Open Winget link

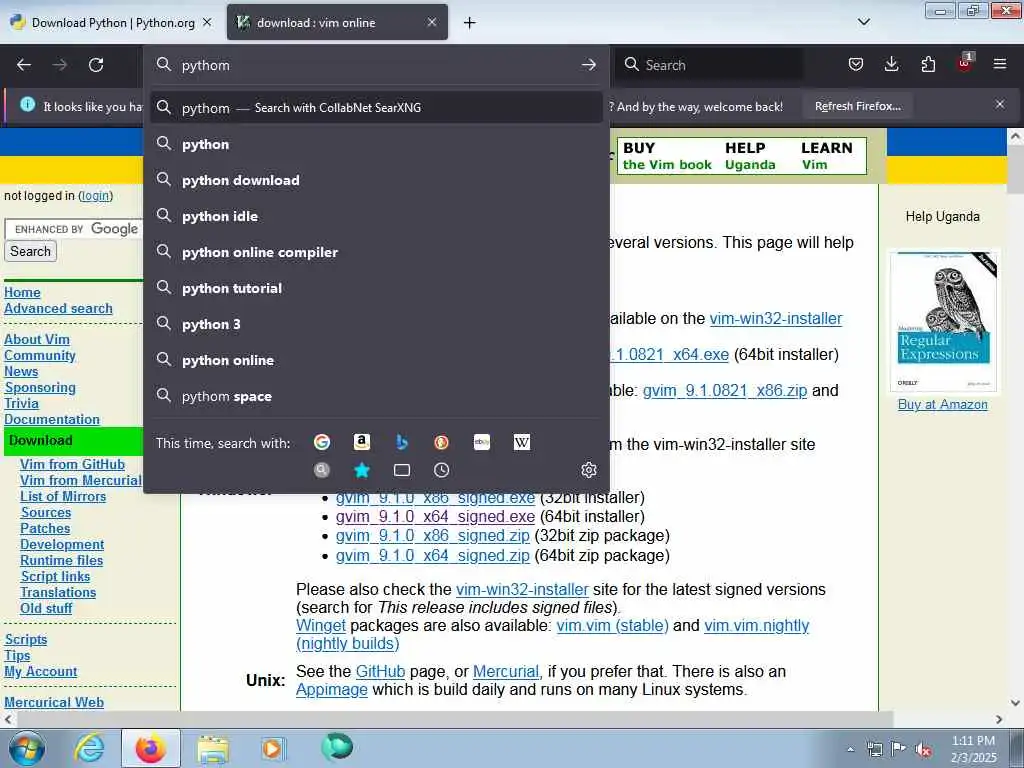pyautogui.click(x=321, y=625)
